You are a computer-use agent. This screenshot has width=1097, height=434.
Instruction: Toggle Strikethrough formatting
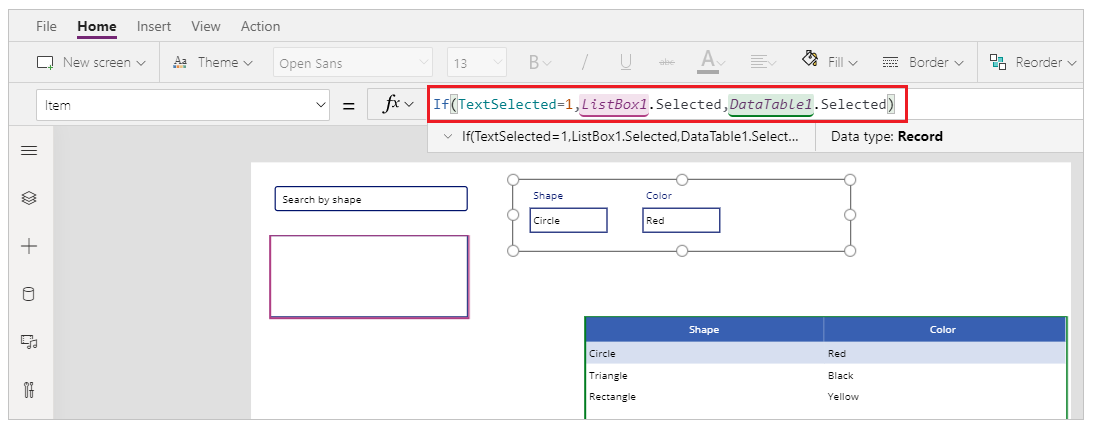pyautogui.click(x=667, y=62)
